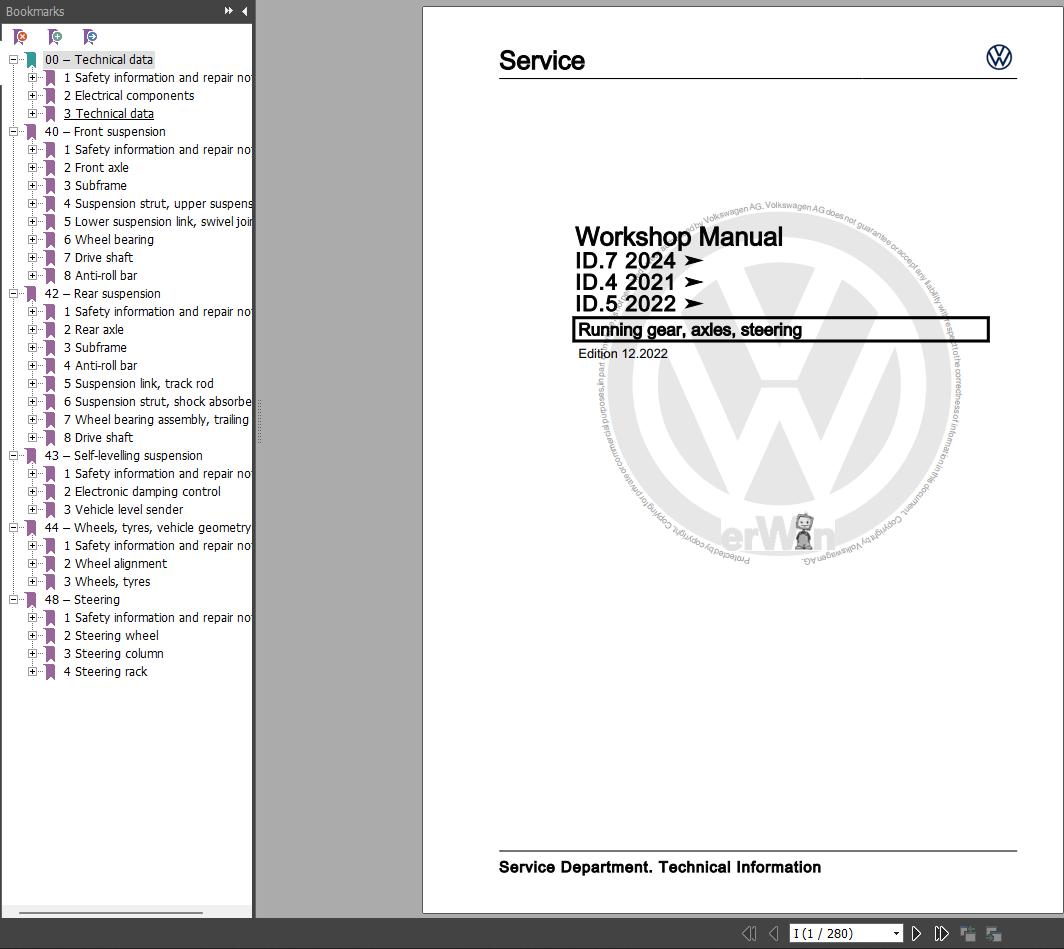Click bookmark icon beside 42 – Rear suspension
The width and height of the screenshot is (1064, 949).
tap(31, 294)
